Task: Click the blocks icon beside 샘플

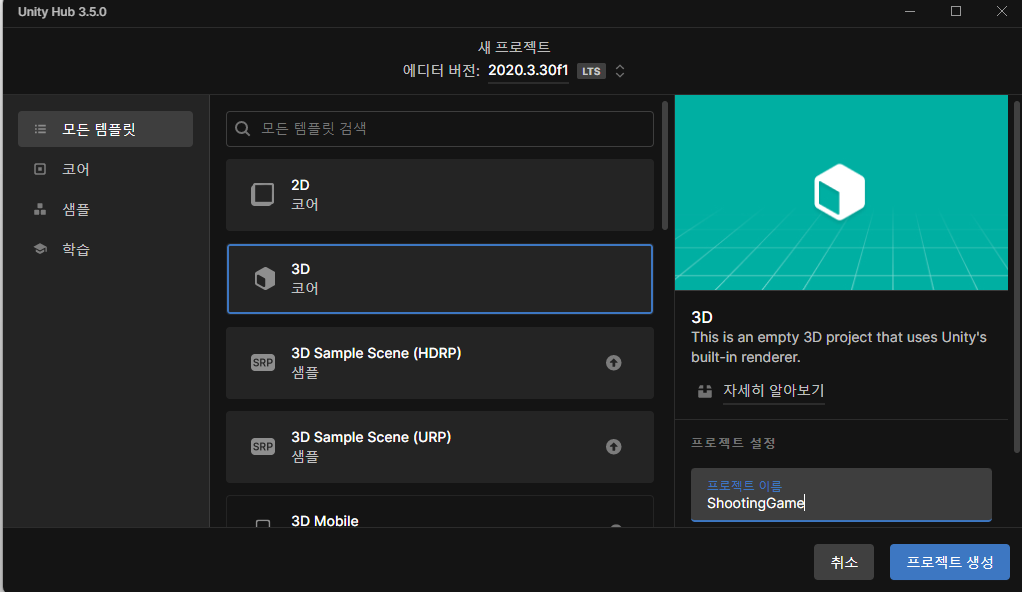Action: [x=40, y=209]
